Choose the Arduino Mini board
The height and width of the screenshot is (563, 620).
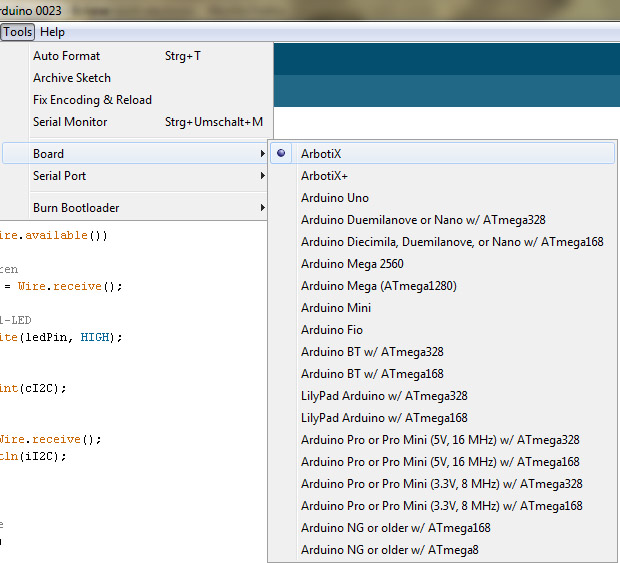(x=335, y=308)
